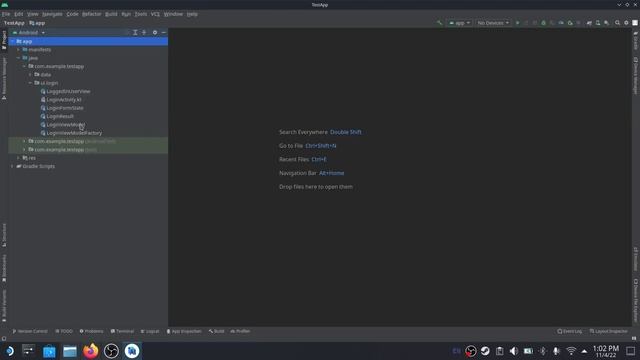Click the Project panel options gear

point(155,32)
